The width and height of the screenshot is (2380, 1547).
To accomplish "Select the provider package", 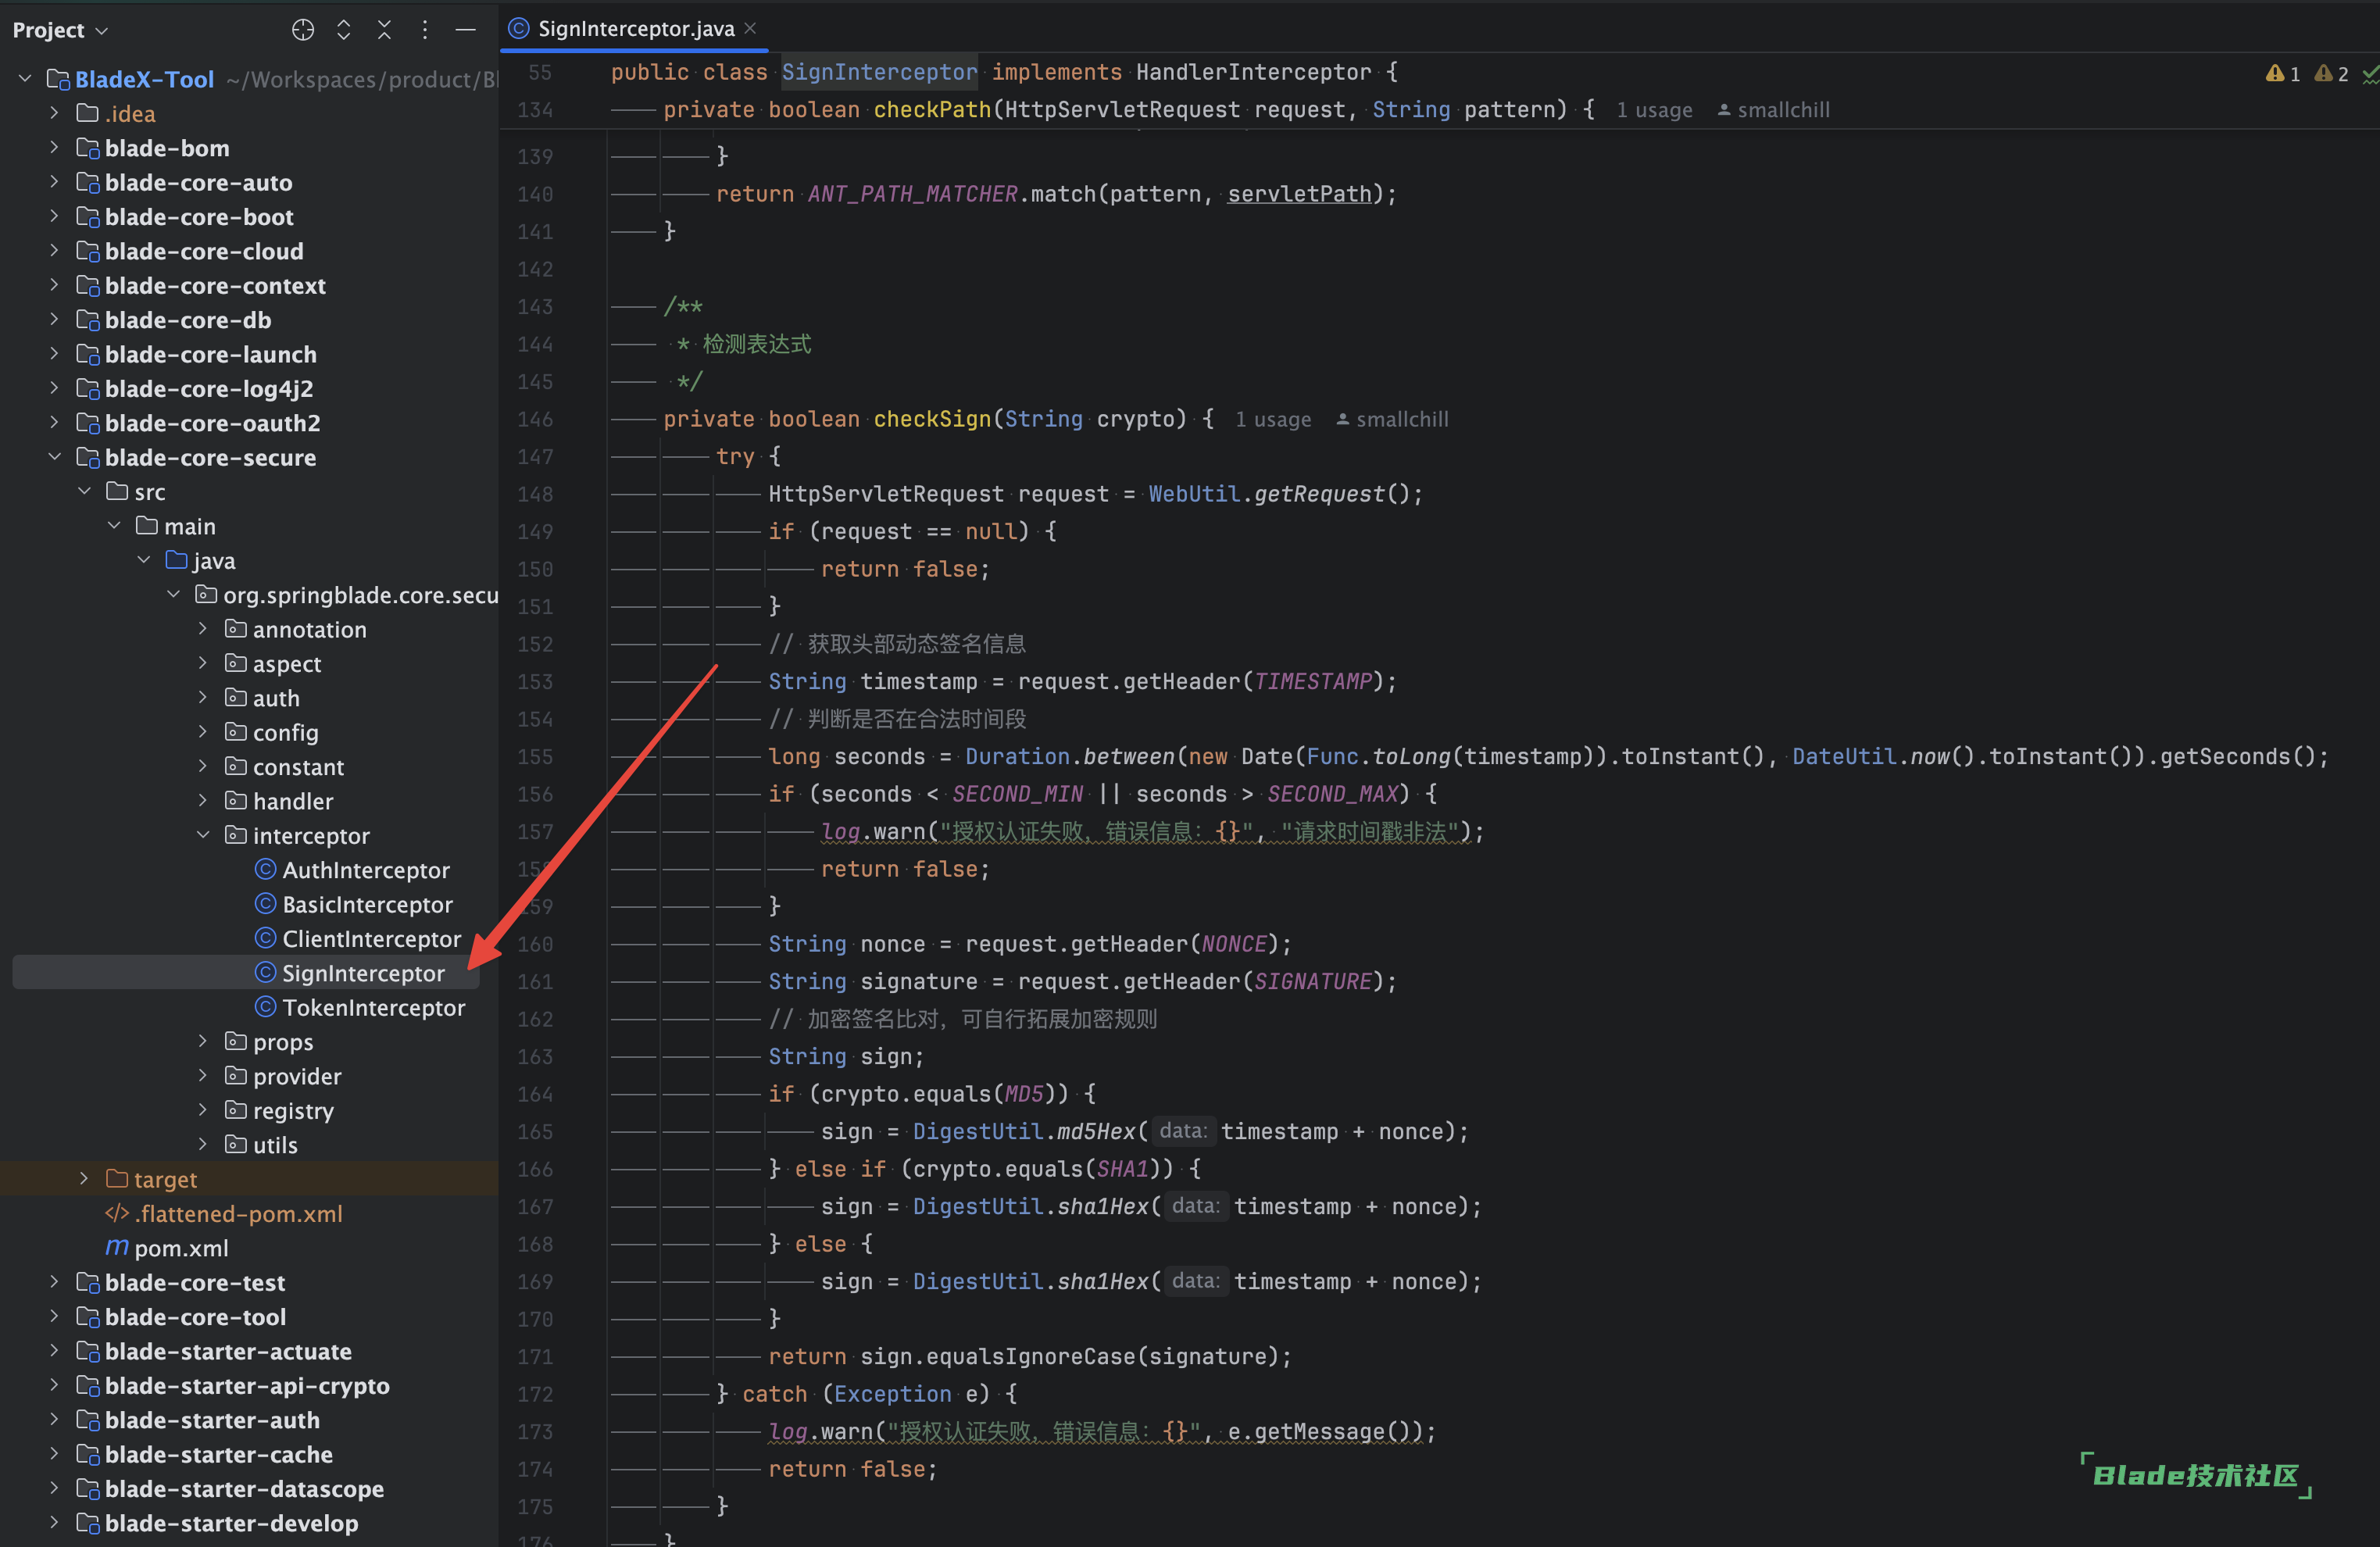I will coord(297,1076).
